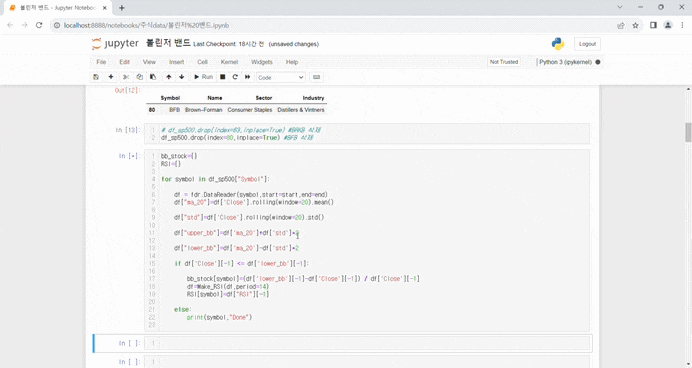The image size is (692, 368).
Task: Restart kernel and run all cells icon
Action: click(248, 77)
